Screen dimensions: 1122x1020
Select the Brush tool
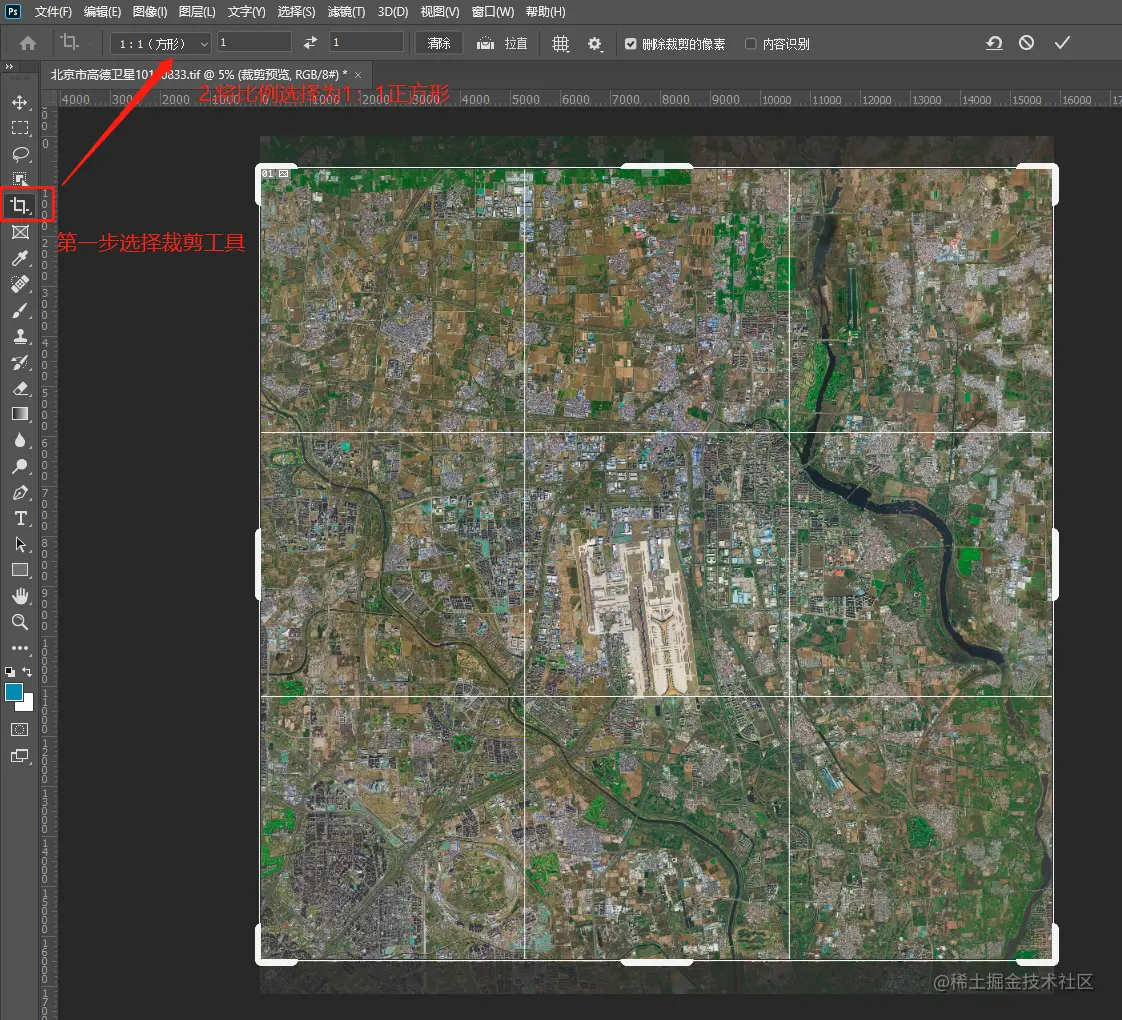[20, 310]
